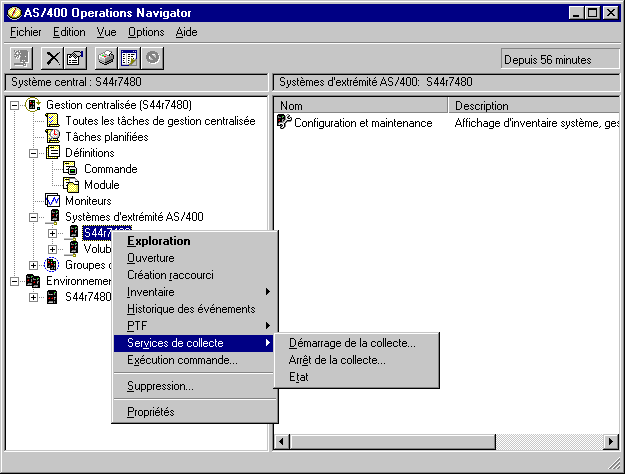Click the Description column header

pyautogui.click(x=534, y=106)
